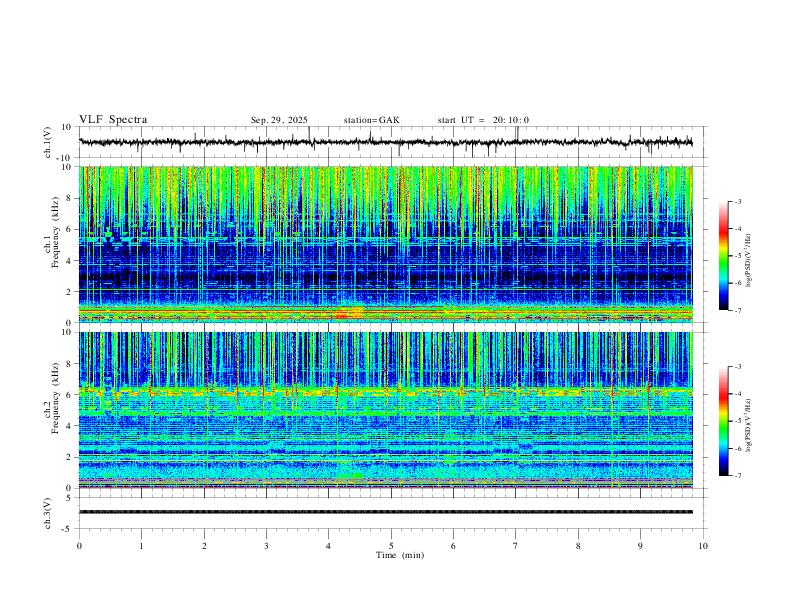This screenshot has height=612, width=792.
Task: Click inside the ch.1 spectrogram panel
Action: (386, 244)
